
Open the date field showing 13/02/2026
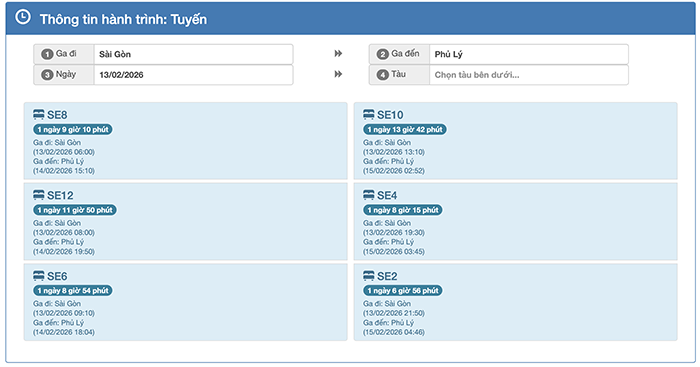pos(193,75)
